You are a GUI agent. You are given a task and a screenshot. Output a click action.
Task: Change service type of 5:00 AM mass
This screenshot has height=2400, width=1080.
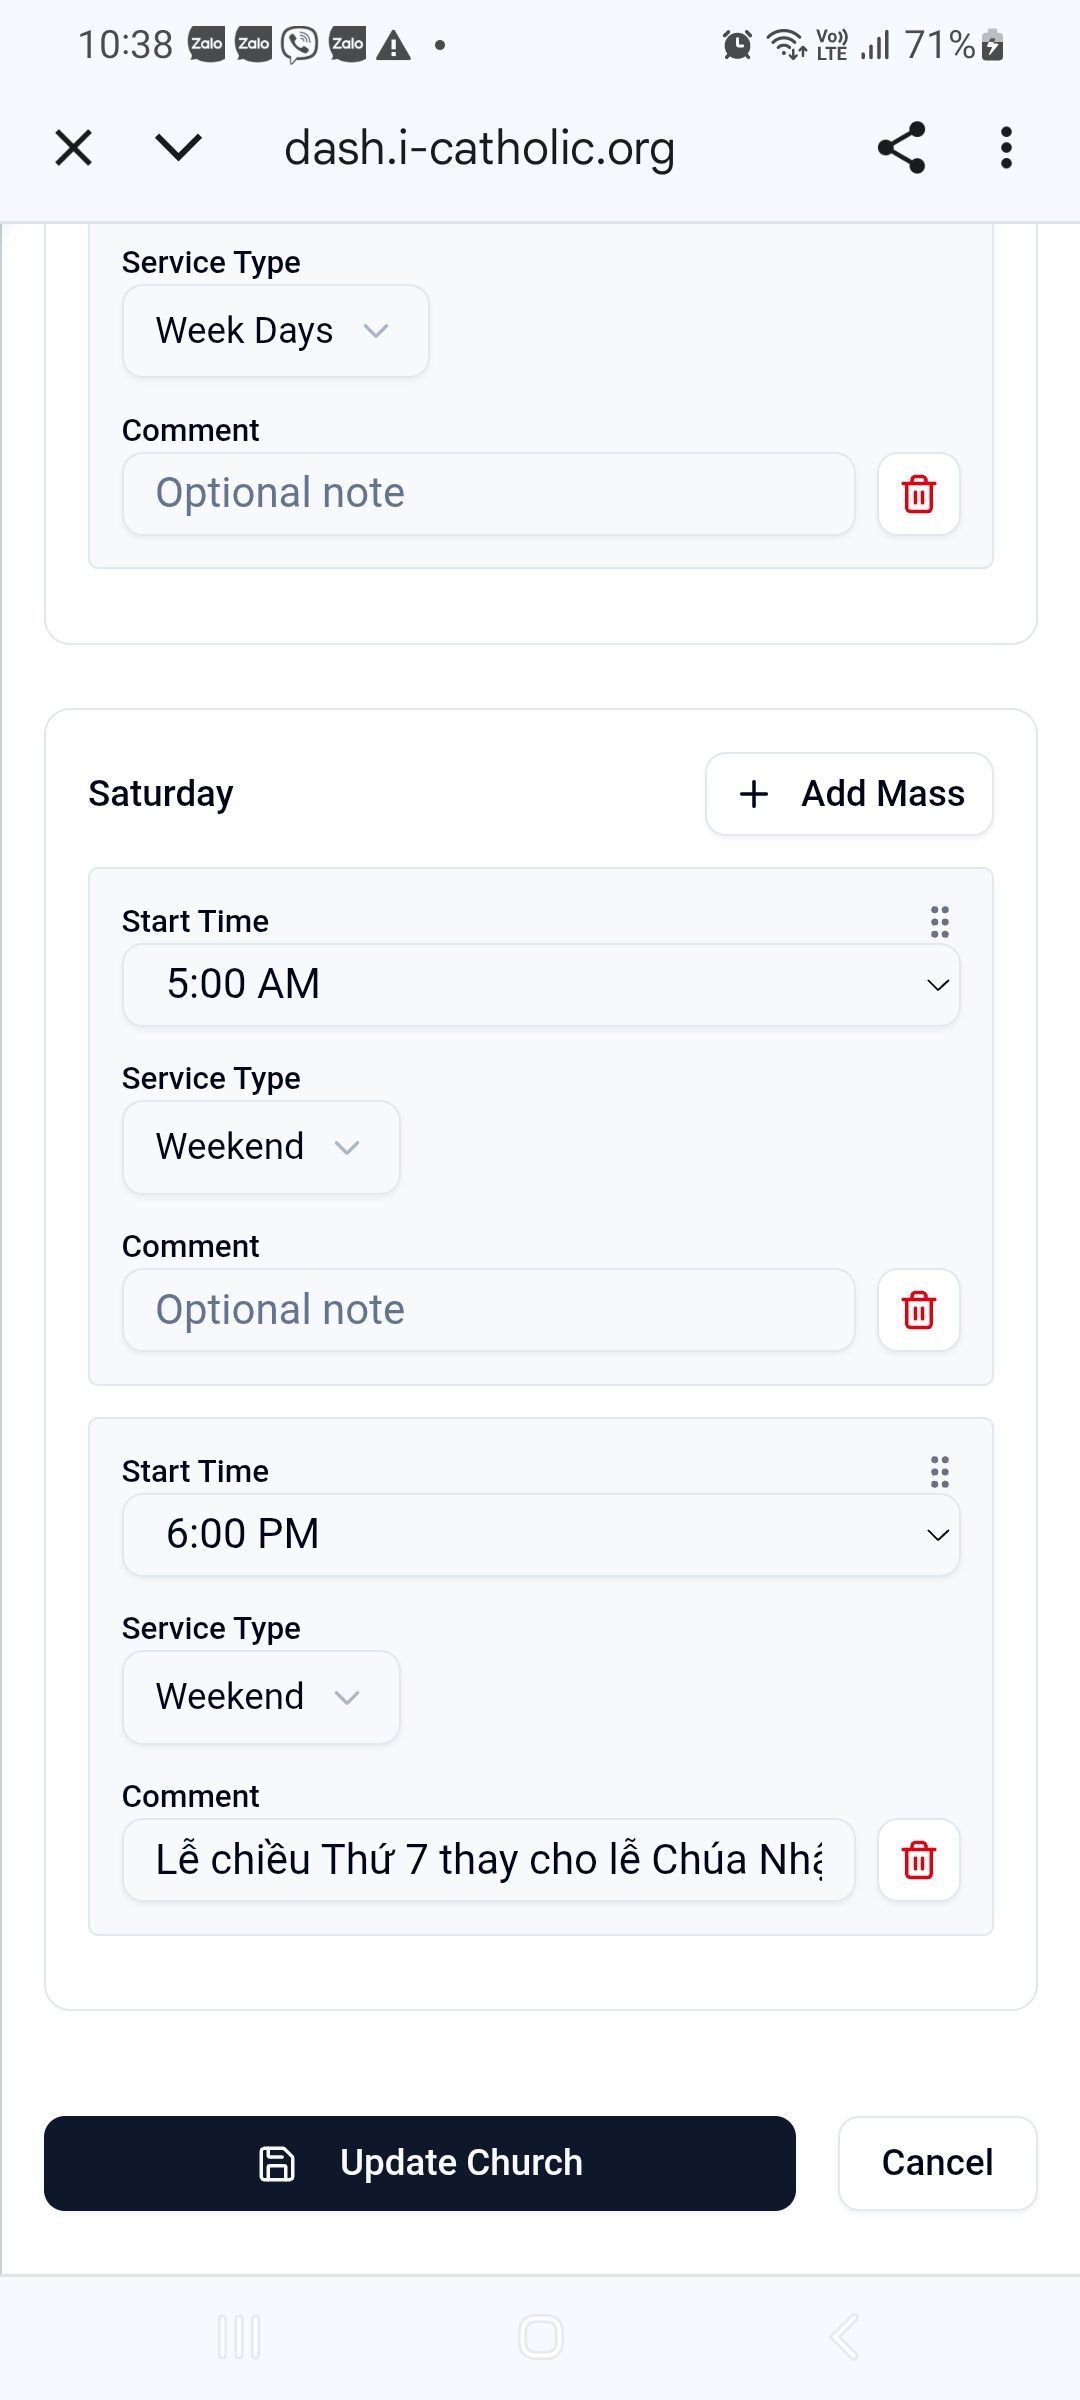click(260, 1147)
